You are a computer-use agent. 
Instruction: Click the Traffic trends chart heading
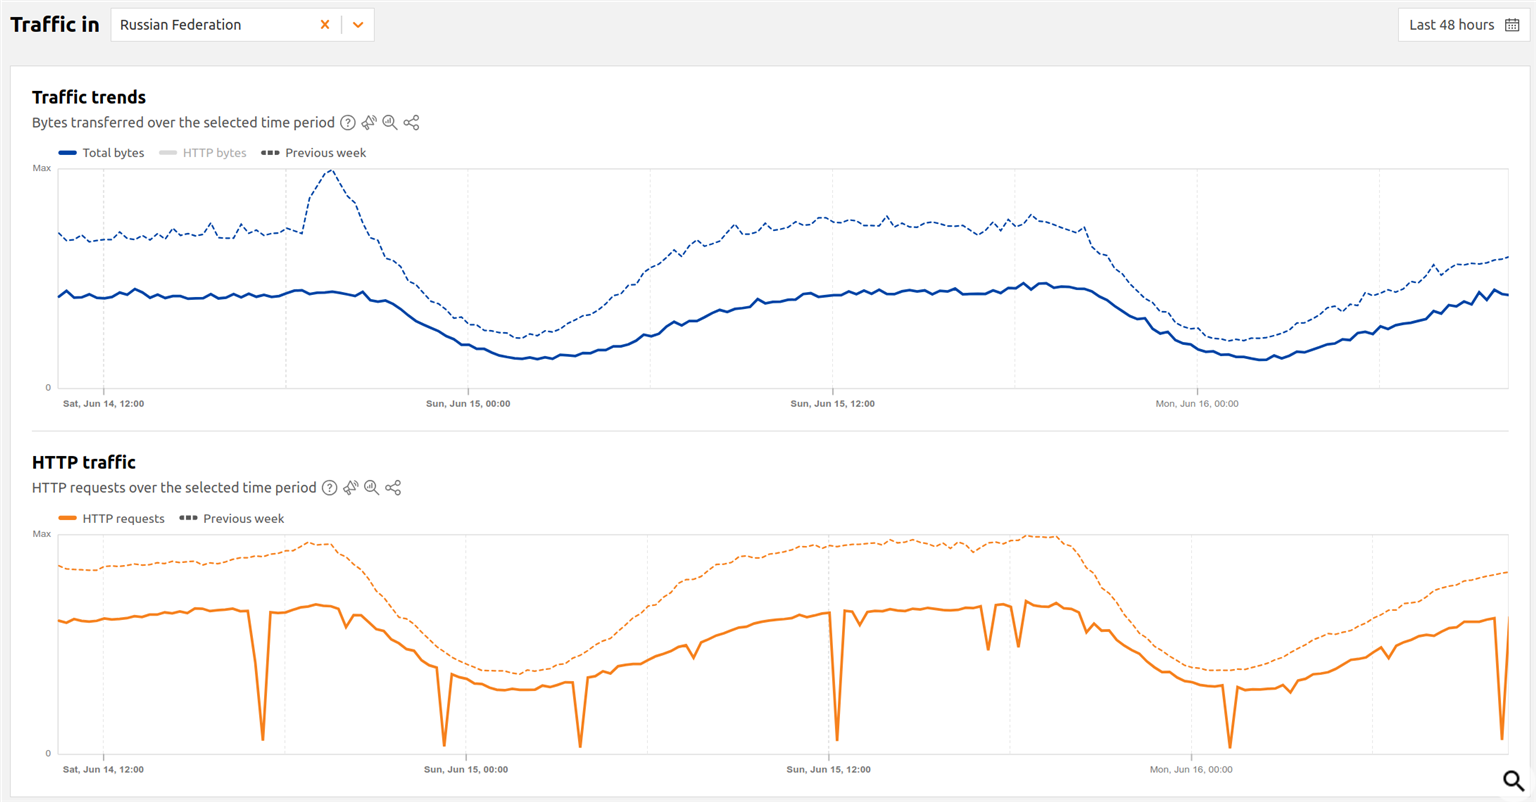89,97
